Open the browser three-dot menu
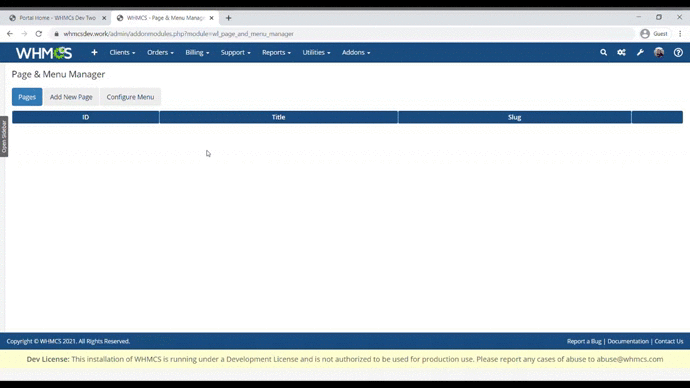The image size is (690, 388). pyautogui.click(x=680, y=33)
